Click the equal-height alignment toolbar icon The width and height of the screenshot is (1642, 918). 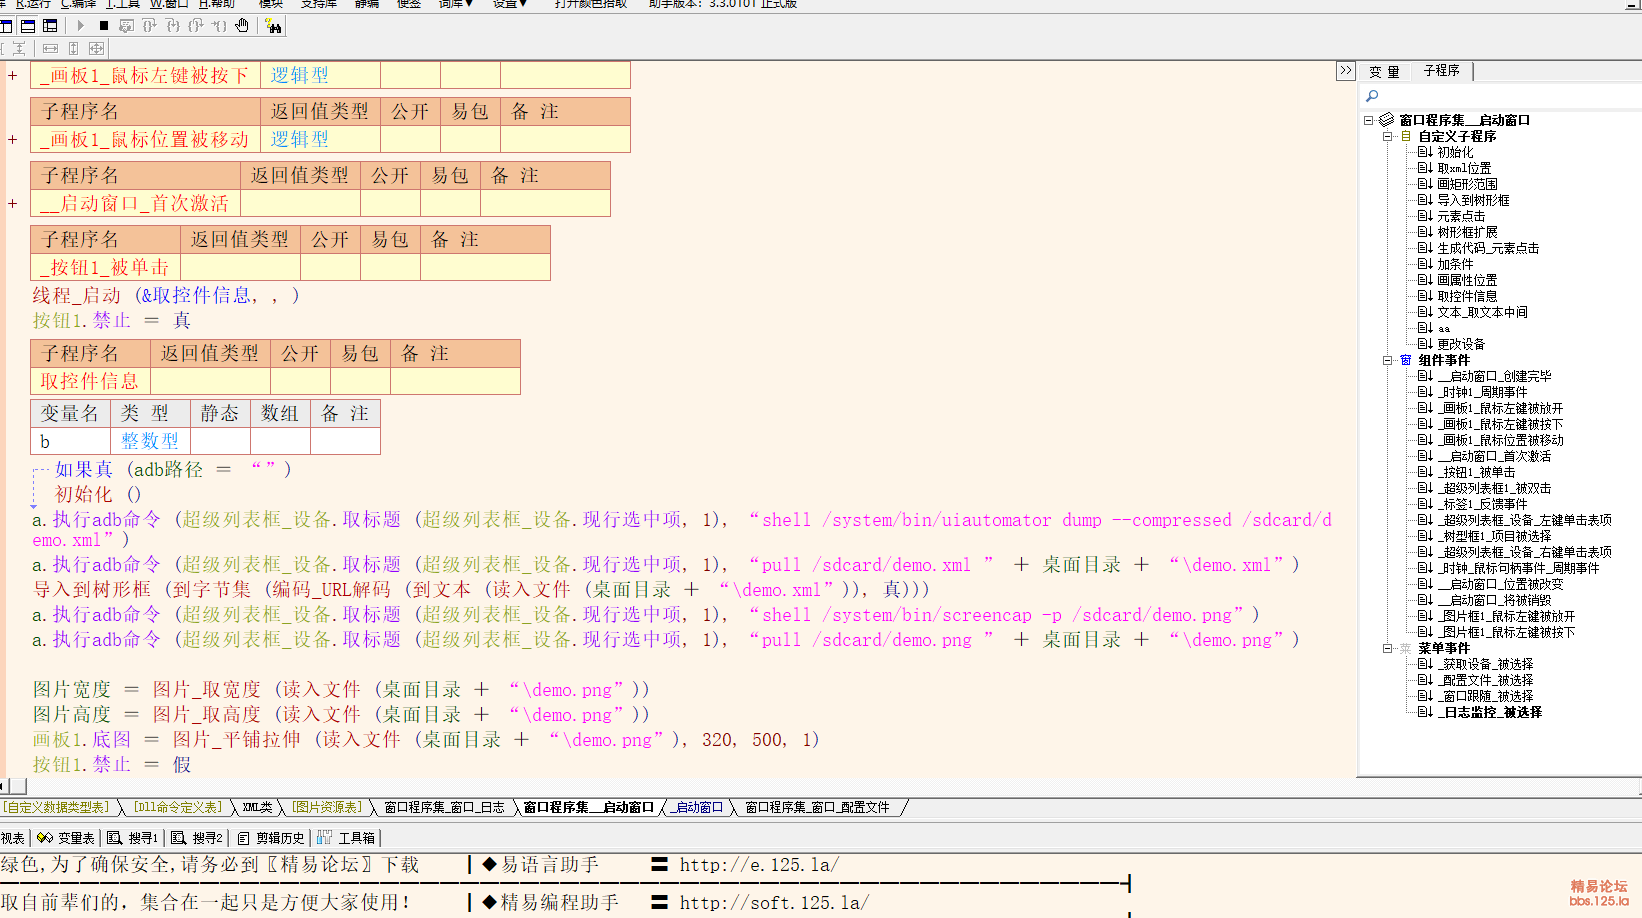(x=73, y=48)
